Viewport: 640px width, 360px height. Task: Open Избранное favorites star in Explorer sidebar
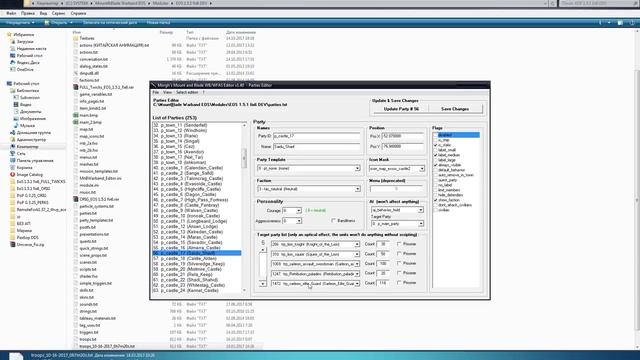click(9, 35)
